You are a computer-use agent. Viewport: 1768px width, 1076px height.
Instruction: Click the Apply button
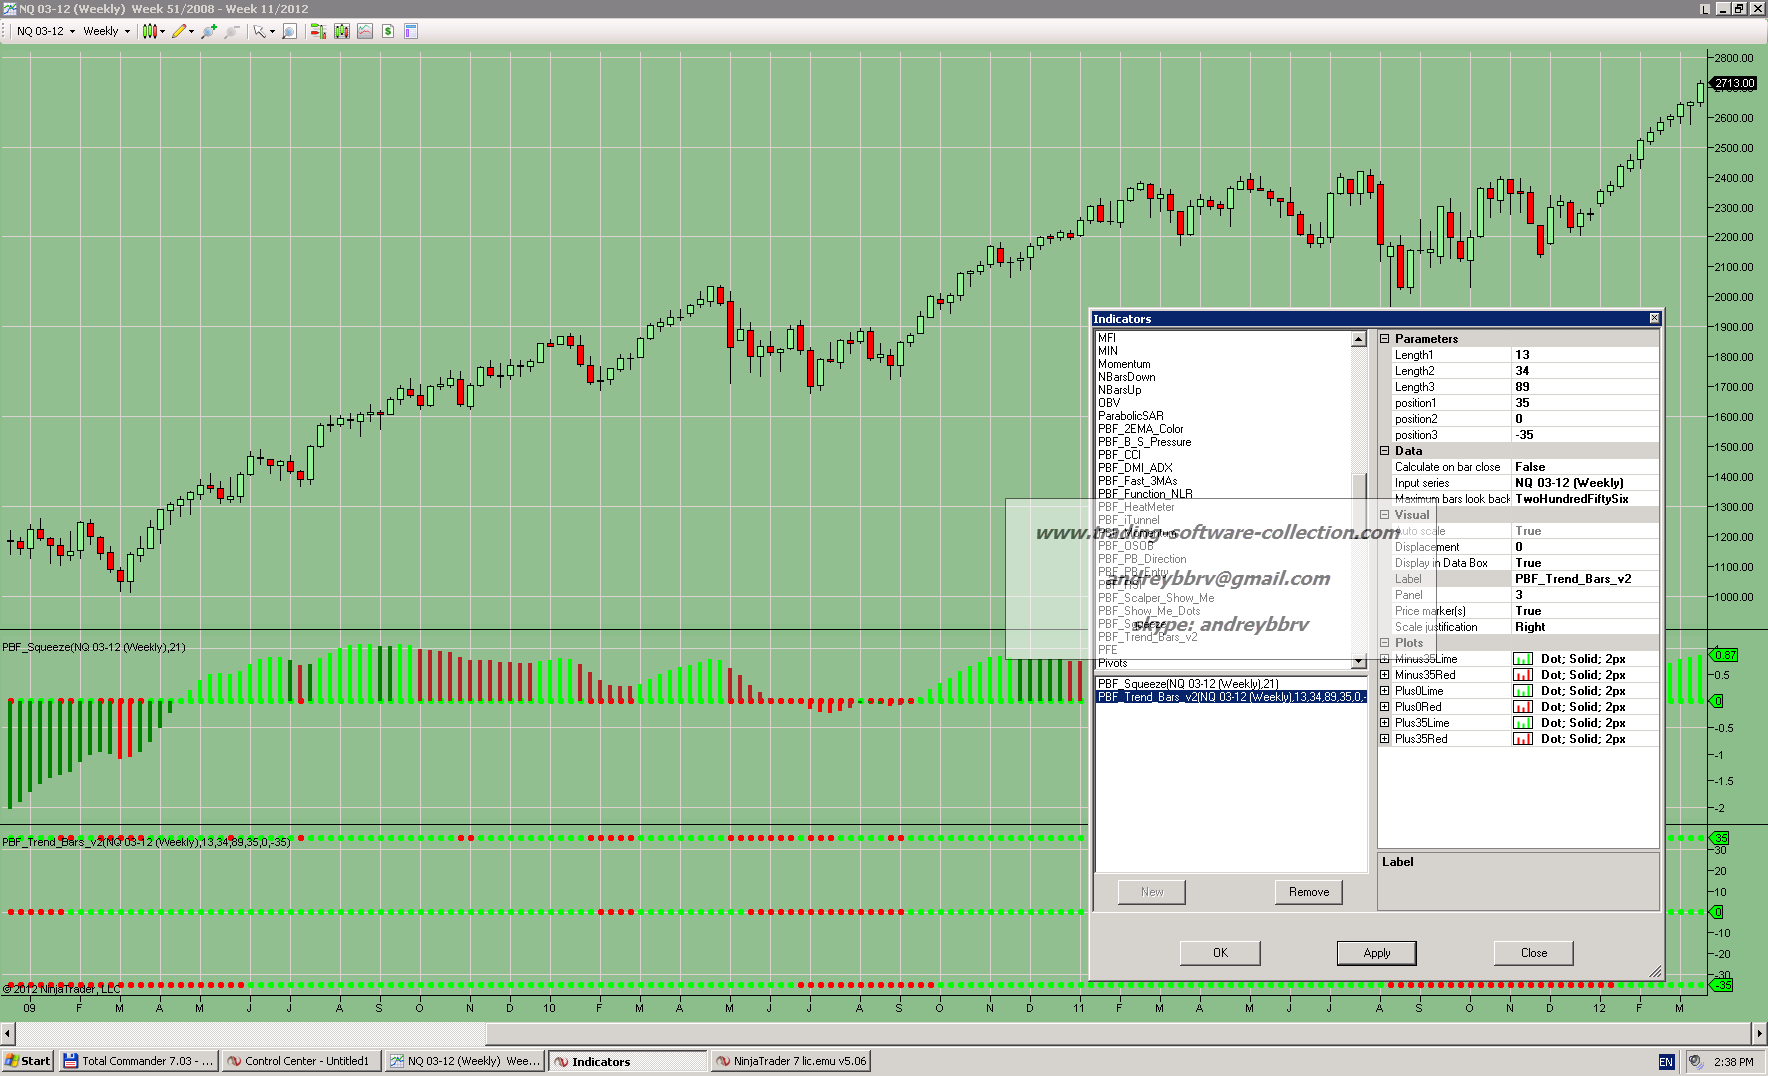(x=1376, y=953)
